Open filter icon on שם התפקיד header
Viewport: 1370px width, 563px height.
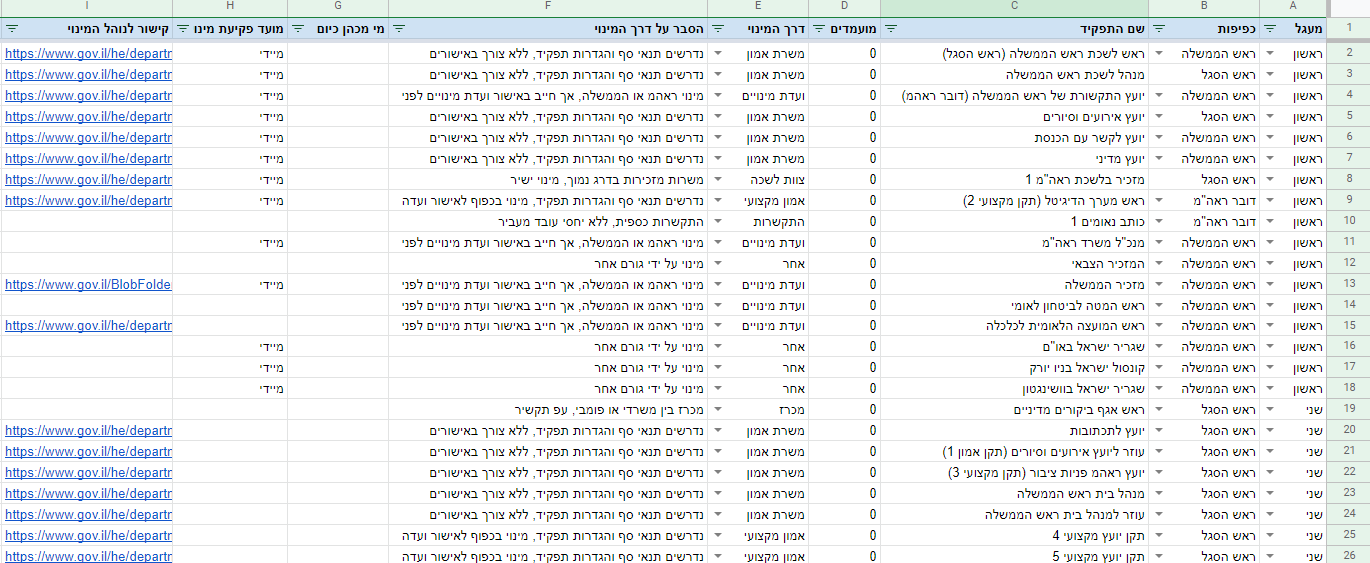pos(890,30)
